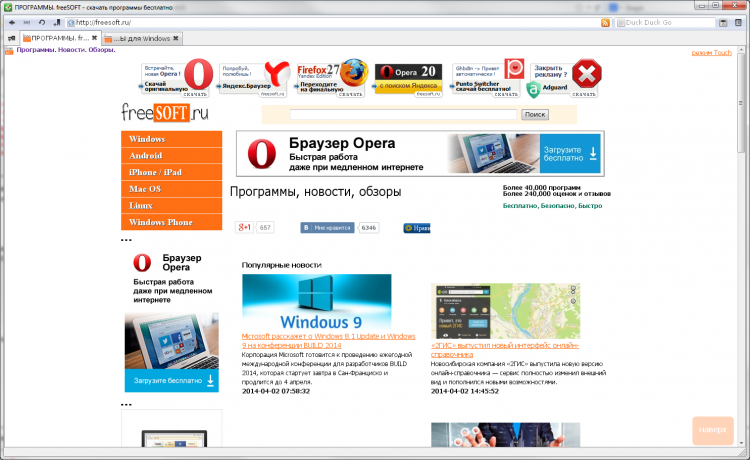Image resolution: width=750 pixels, height=460 pixels.
Task: Click the Duck Duck Go search engine icon
Action: (x=621, y=22)
